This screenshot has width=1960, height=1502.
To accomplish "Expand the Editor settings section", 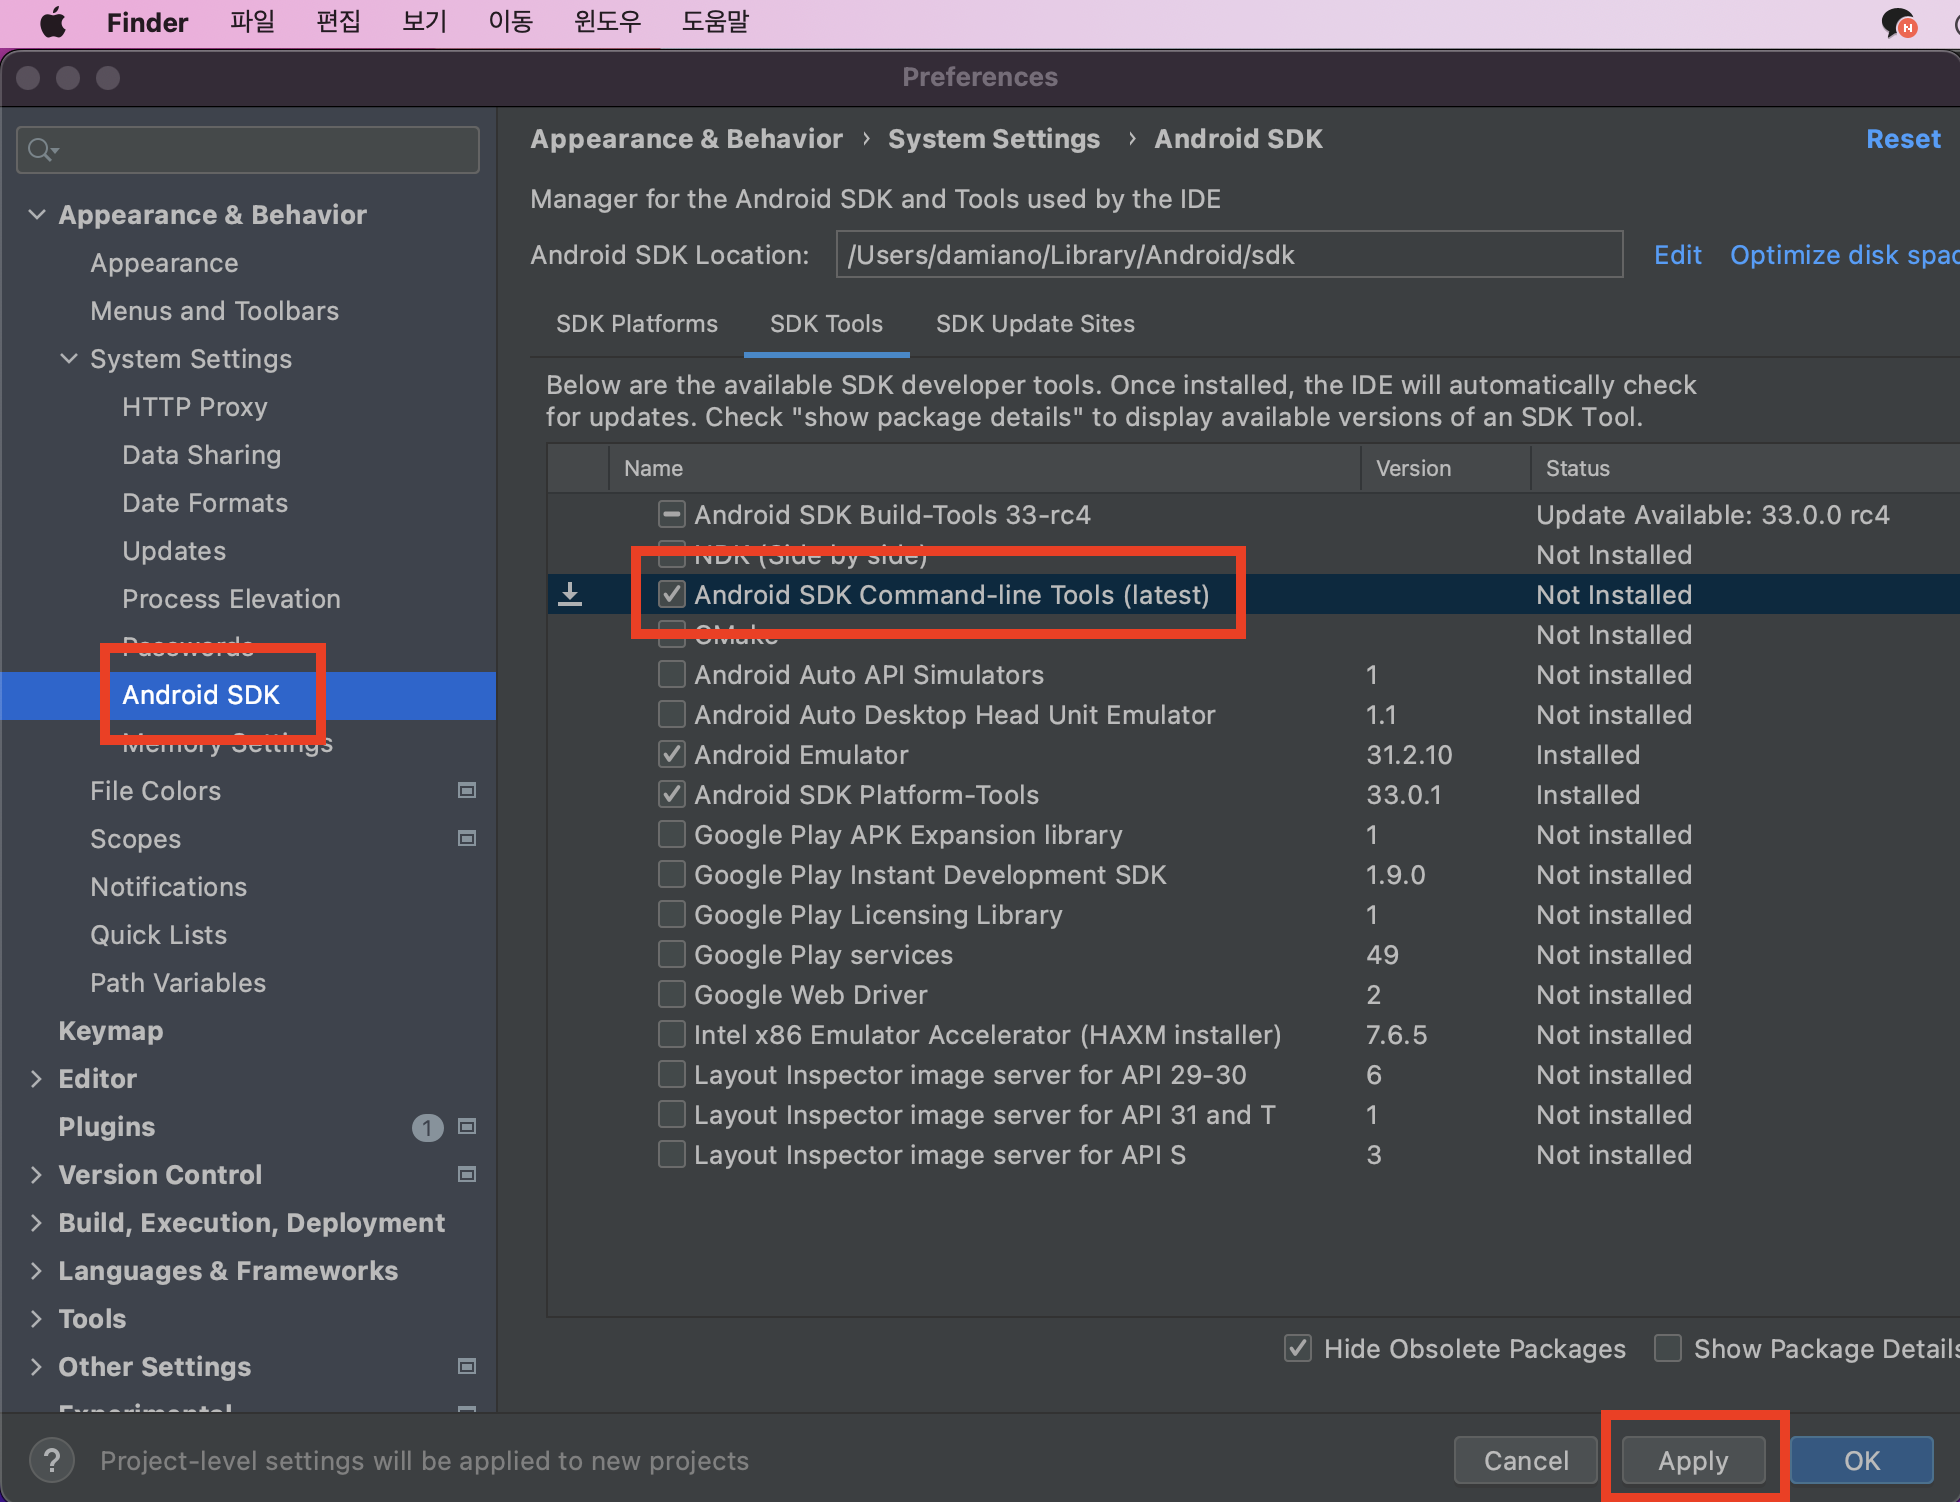I will (x=37, y=1079).
